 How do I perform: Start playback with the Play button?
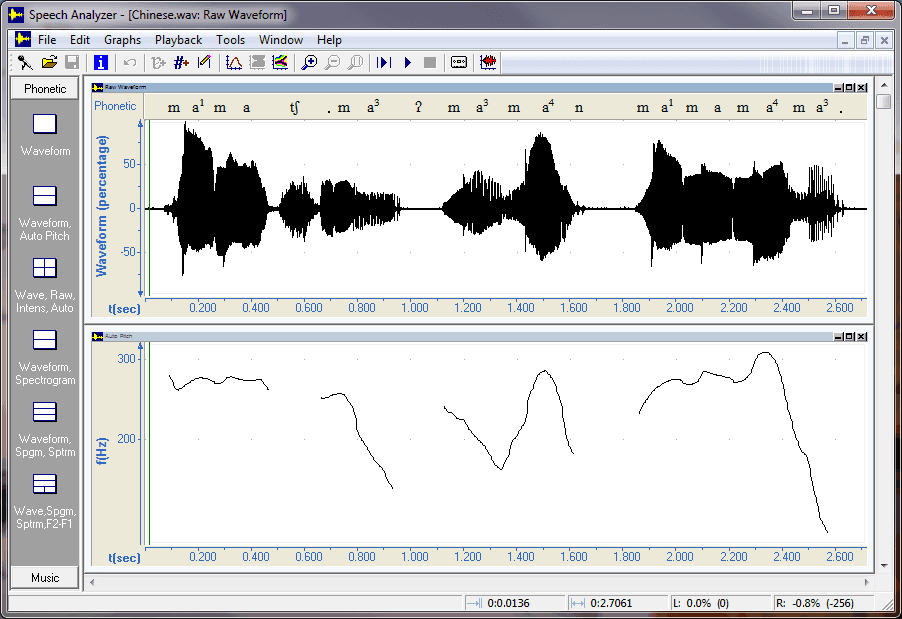[407, 62]
